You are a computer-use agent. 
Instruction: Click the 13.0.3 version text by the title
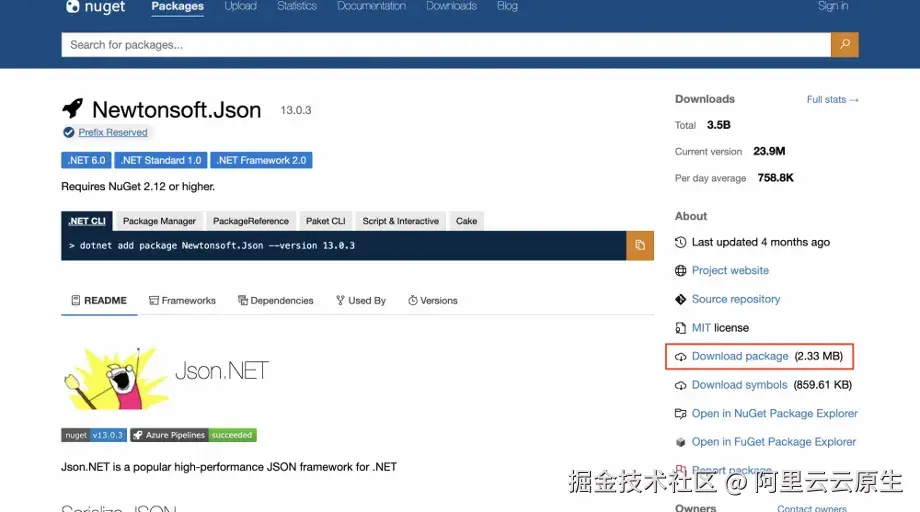(x=296, y=110)
